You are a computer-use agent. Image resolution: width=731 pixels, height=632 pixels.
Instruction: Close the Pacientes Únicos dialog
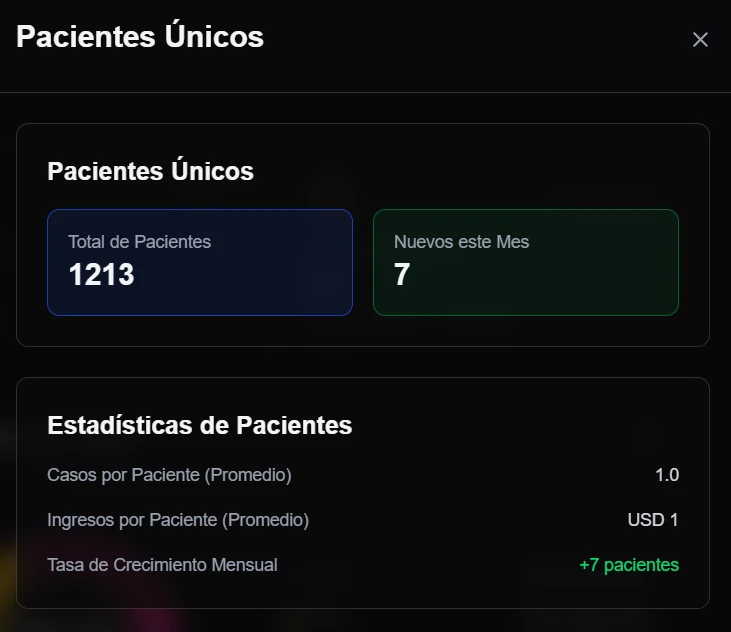[x=700, y=39]
